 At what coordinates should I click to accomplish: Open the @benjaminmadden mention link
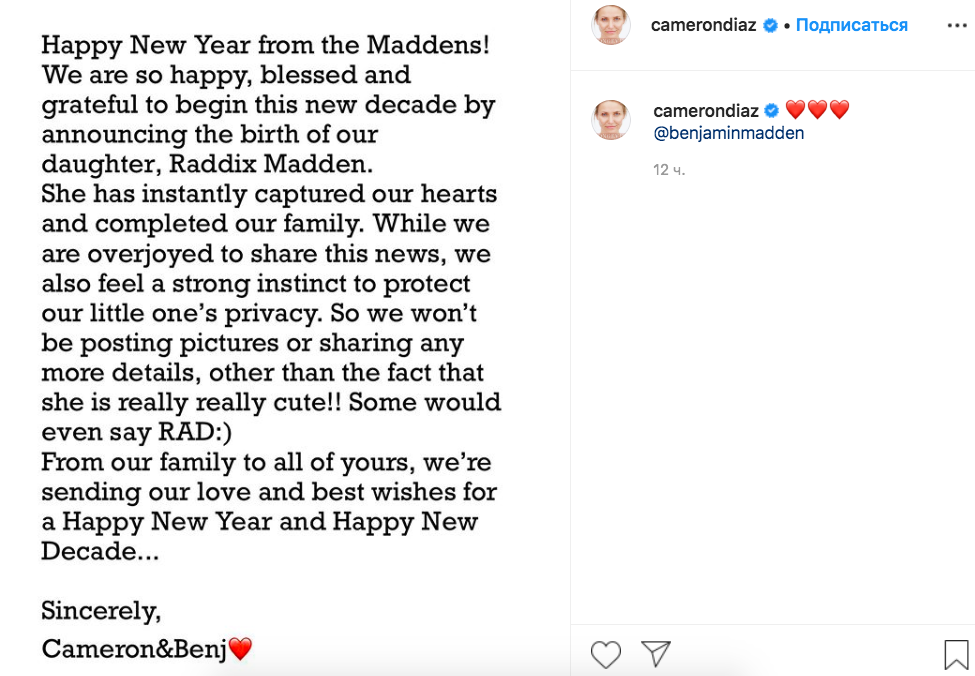(729, 133)
